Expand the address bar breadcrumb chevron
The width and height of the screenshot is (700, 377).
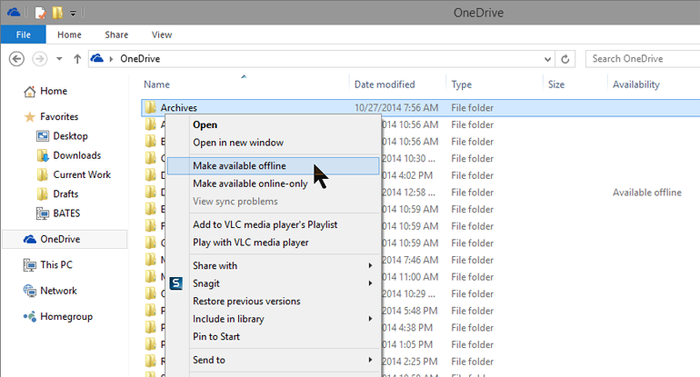point(111,59)
